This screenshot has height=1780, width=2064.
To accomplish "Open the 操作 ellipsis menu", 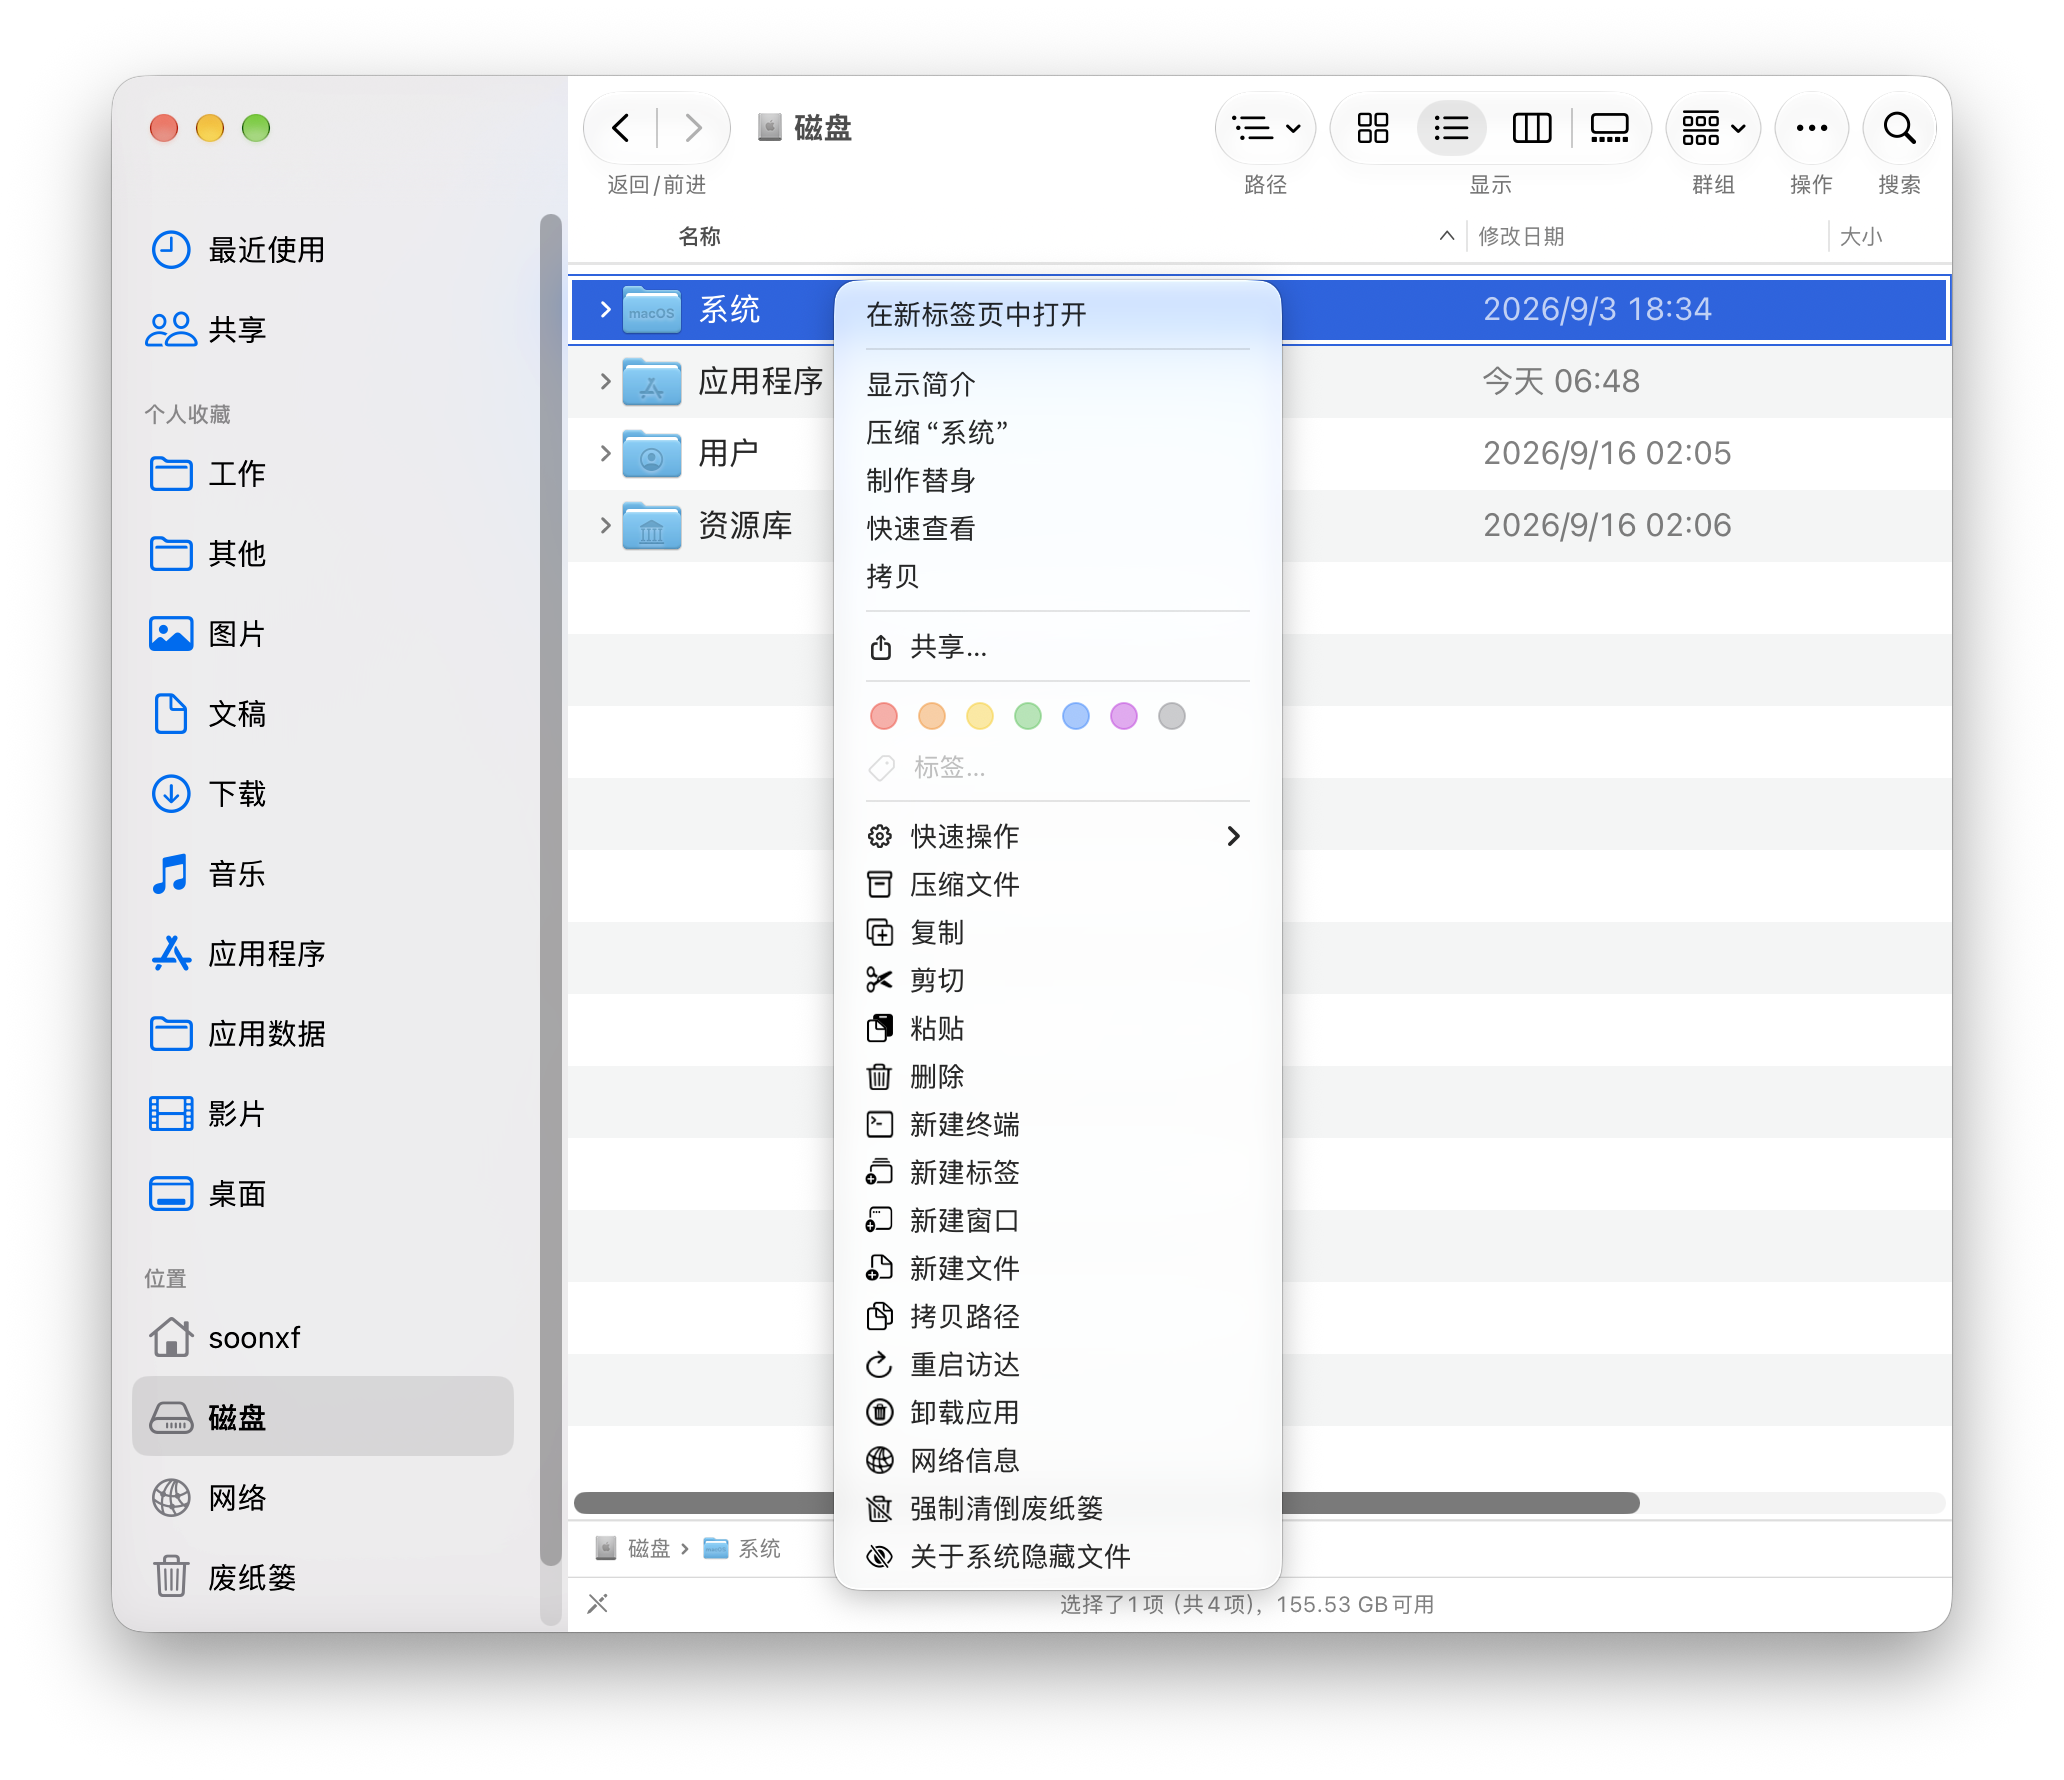I will pyautogui.click(x=1811, y=128).
